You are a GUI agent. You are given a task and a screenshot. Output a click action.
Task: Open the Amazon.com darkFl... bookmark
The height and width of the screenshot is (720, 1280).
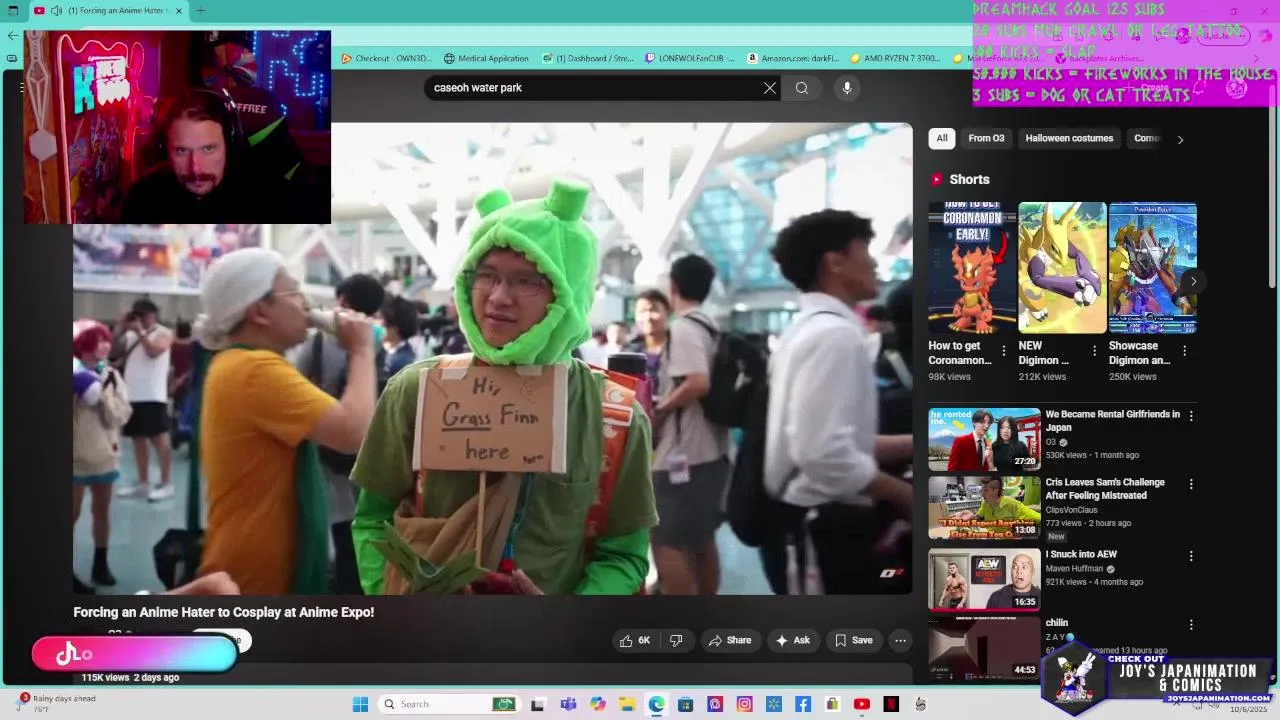tap(793, 58)
